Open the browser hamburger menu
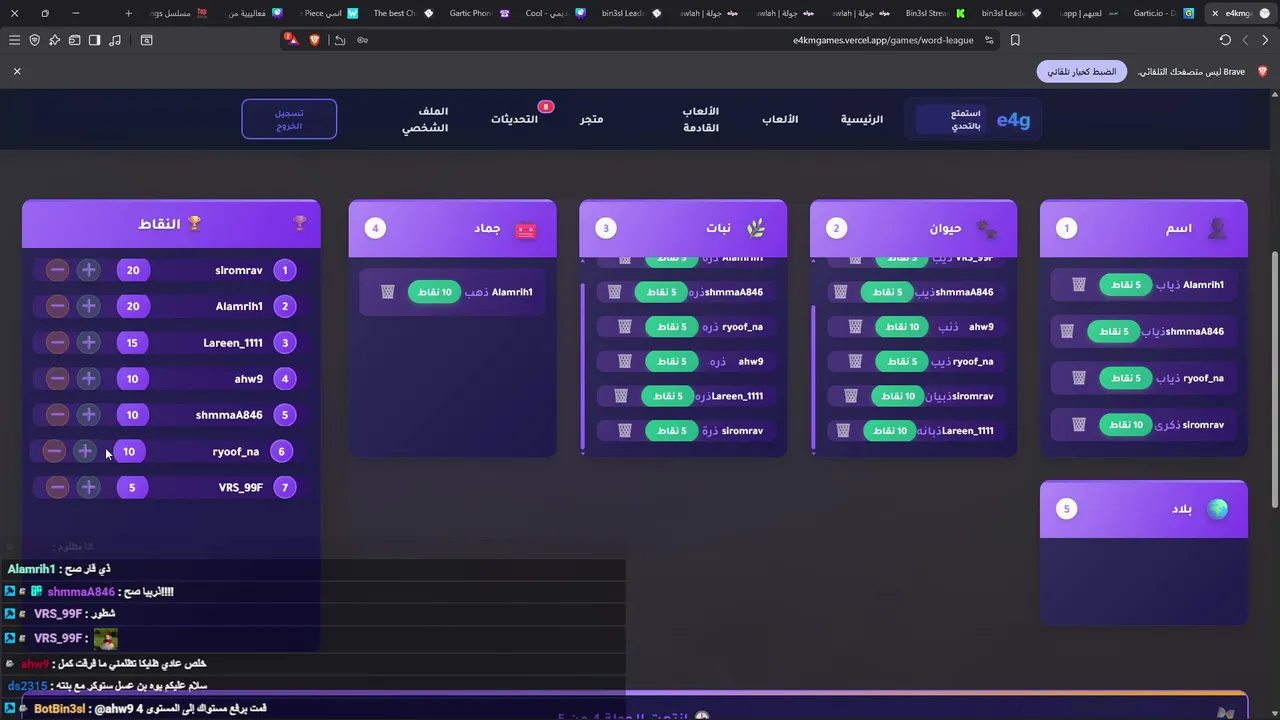The height and width of the screenshot is (720, 1280). click(x=14, y=40)
